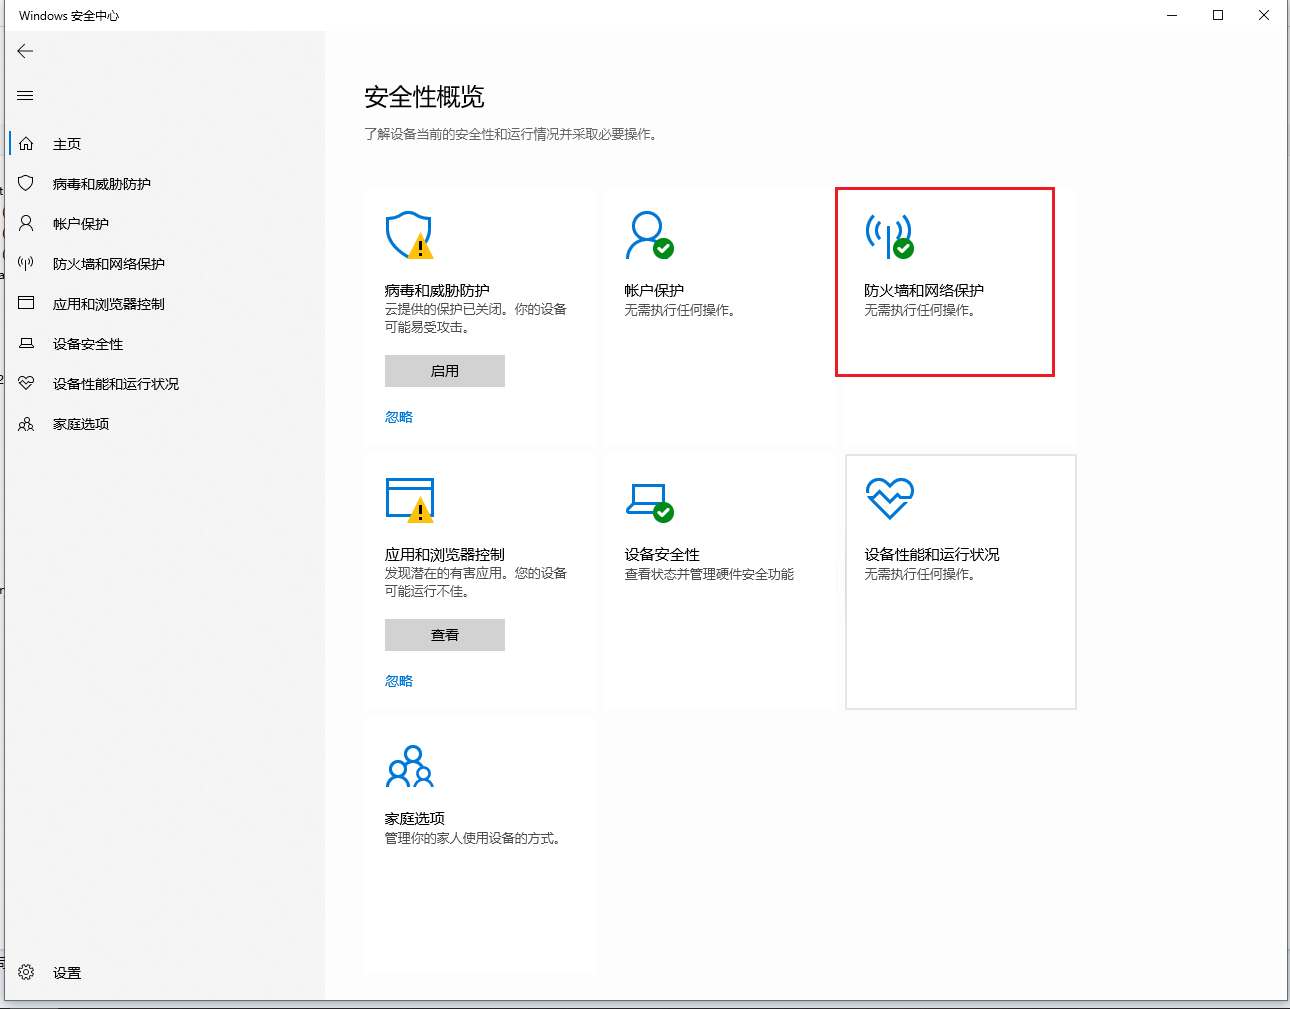Screen dimensions: 1290x1009
Task: Click 云提供的保护已关闭 warning text
Action: coord(476,318)
